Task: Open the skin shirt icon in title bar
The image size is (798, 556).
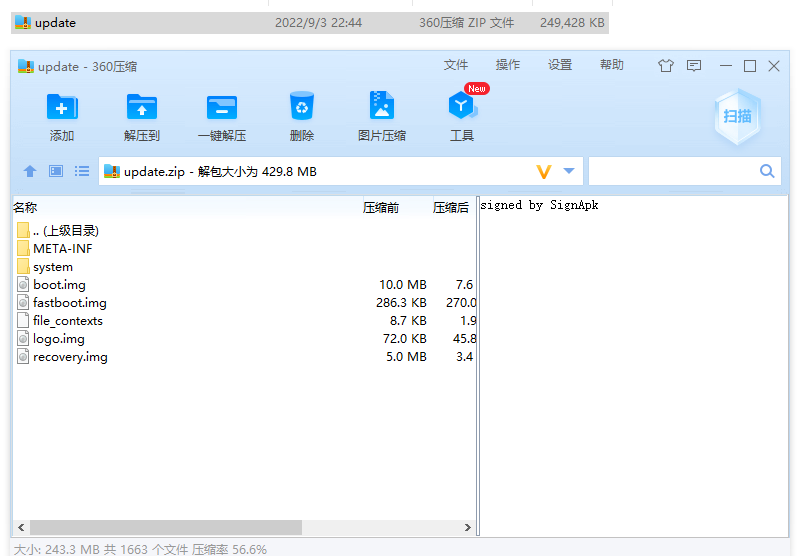Action: click(x=666, y=66)
